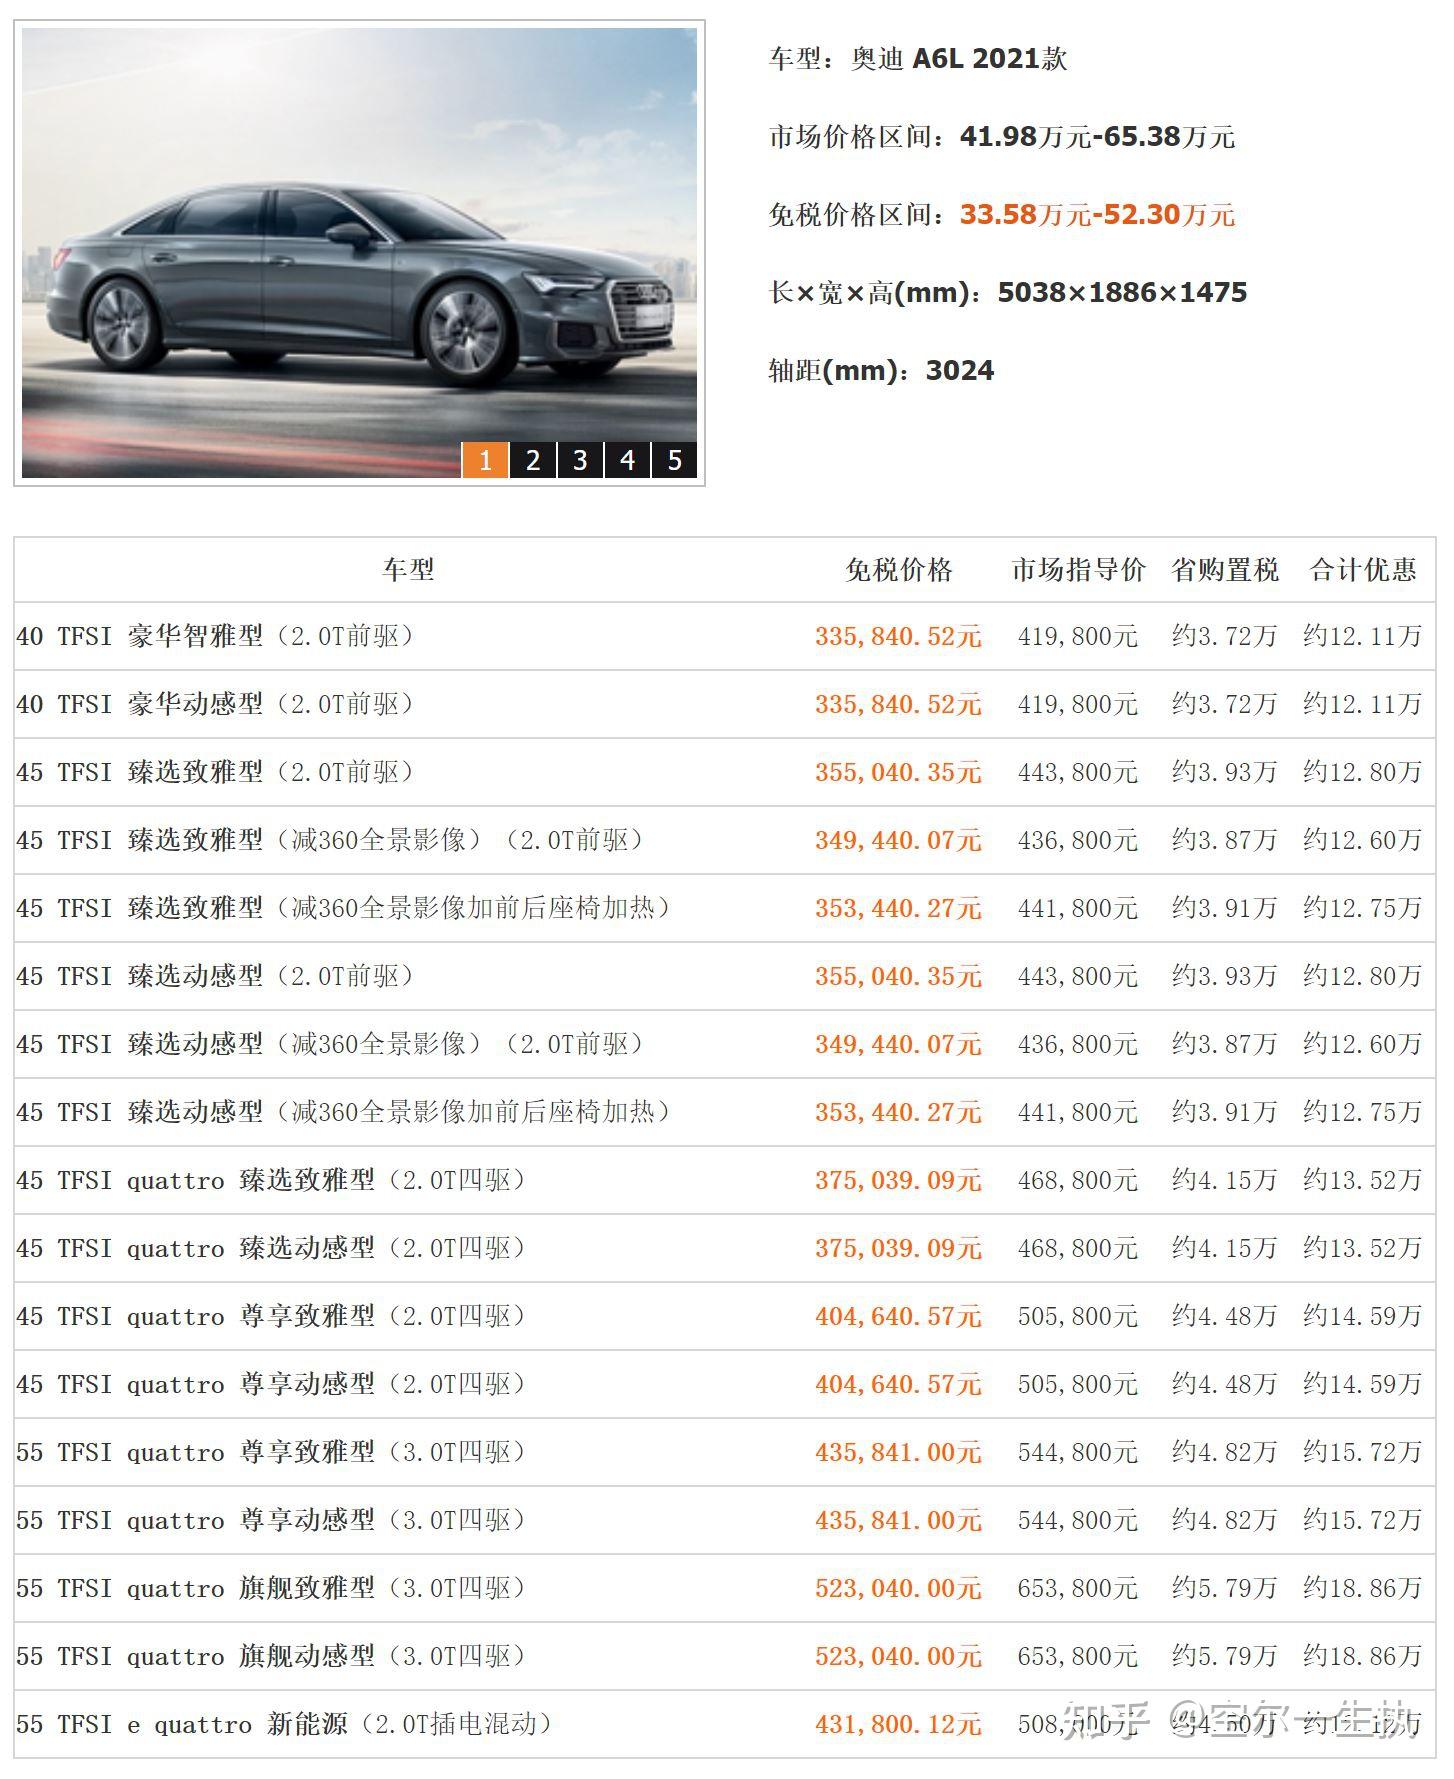Select 55 TFSI e quattro 新能源 model name
Viewport: 1454px width, 1779px height.
click(x=284, y=1724)
